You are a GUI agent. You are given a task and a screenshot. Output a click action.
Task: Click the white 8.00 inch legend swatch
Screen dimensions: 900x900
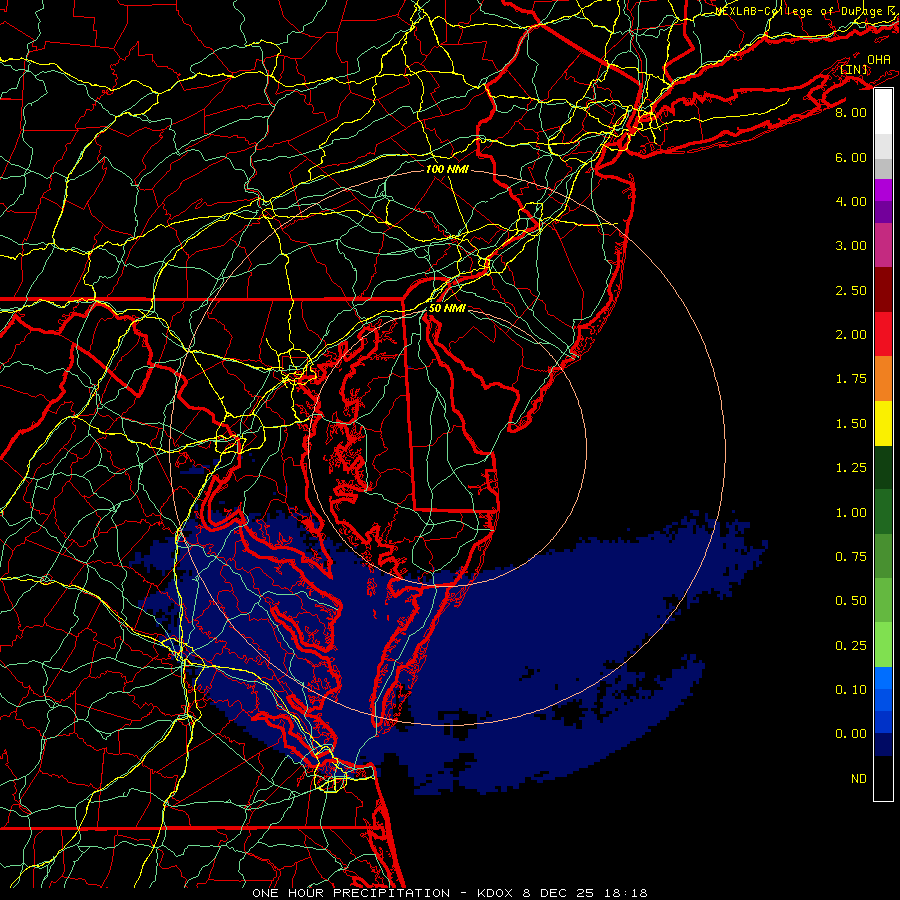[883, 111]
